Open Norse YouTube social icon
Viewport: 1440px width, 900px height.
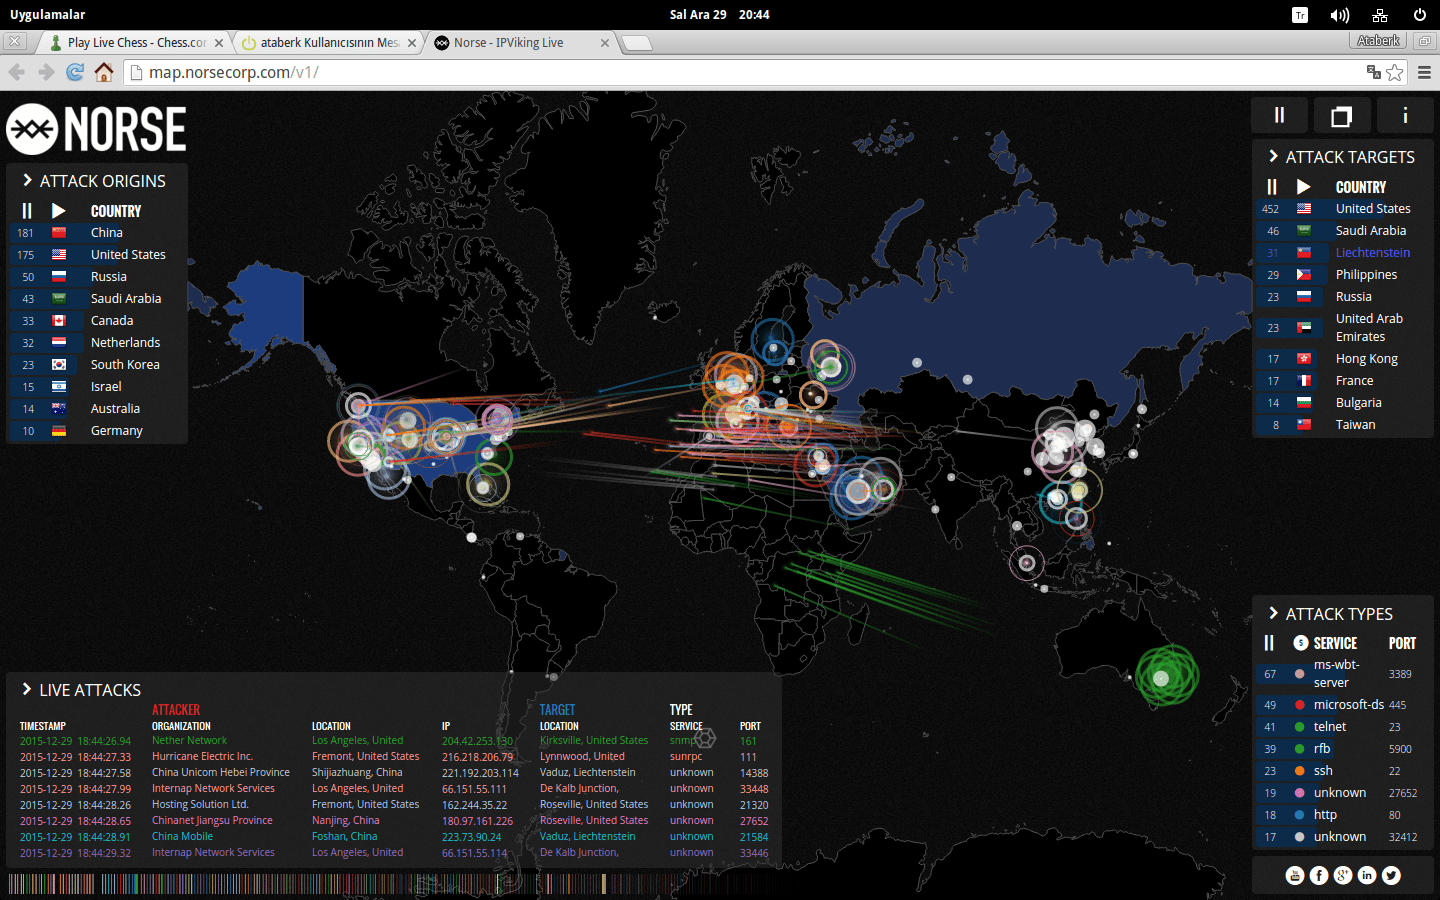click(1295, 876)
